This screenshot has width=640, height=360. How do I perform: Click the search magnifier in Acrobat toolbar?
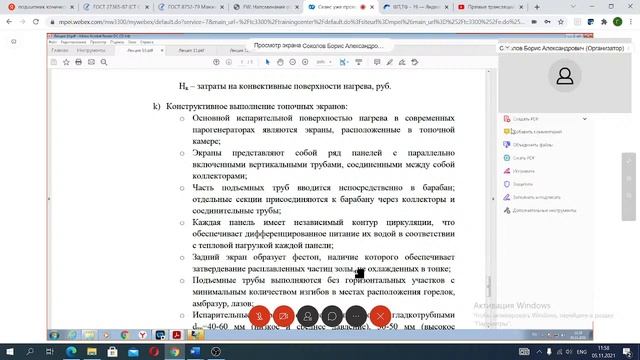pyautogui.click(x=104, y=62)
